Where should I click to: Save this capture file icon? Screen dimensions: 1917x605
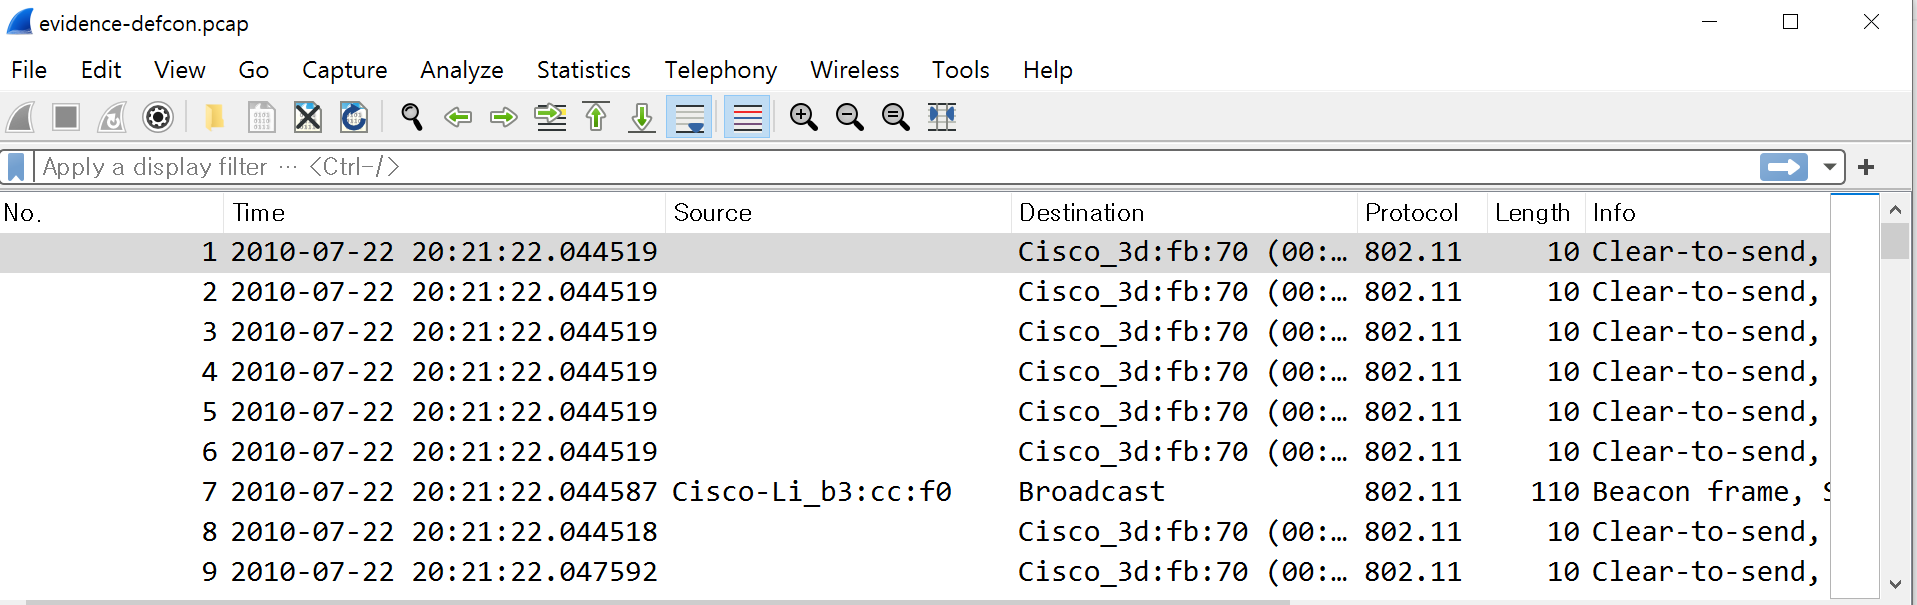click(261, 117)
